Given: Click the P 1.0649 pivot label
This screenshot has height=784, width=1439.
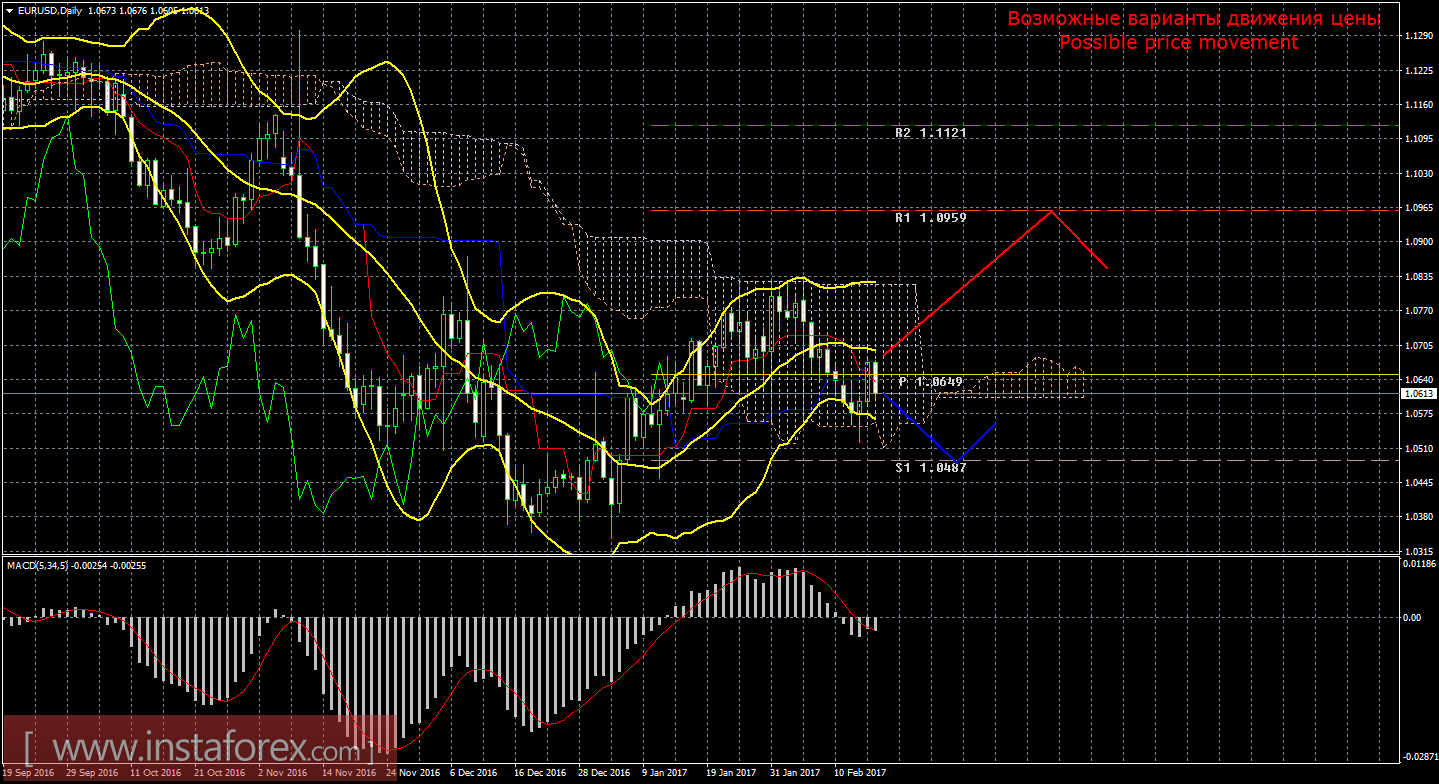Looking at the screenshot, I should [930, 382].
